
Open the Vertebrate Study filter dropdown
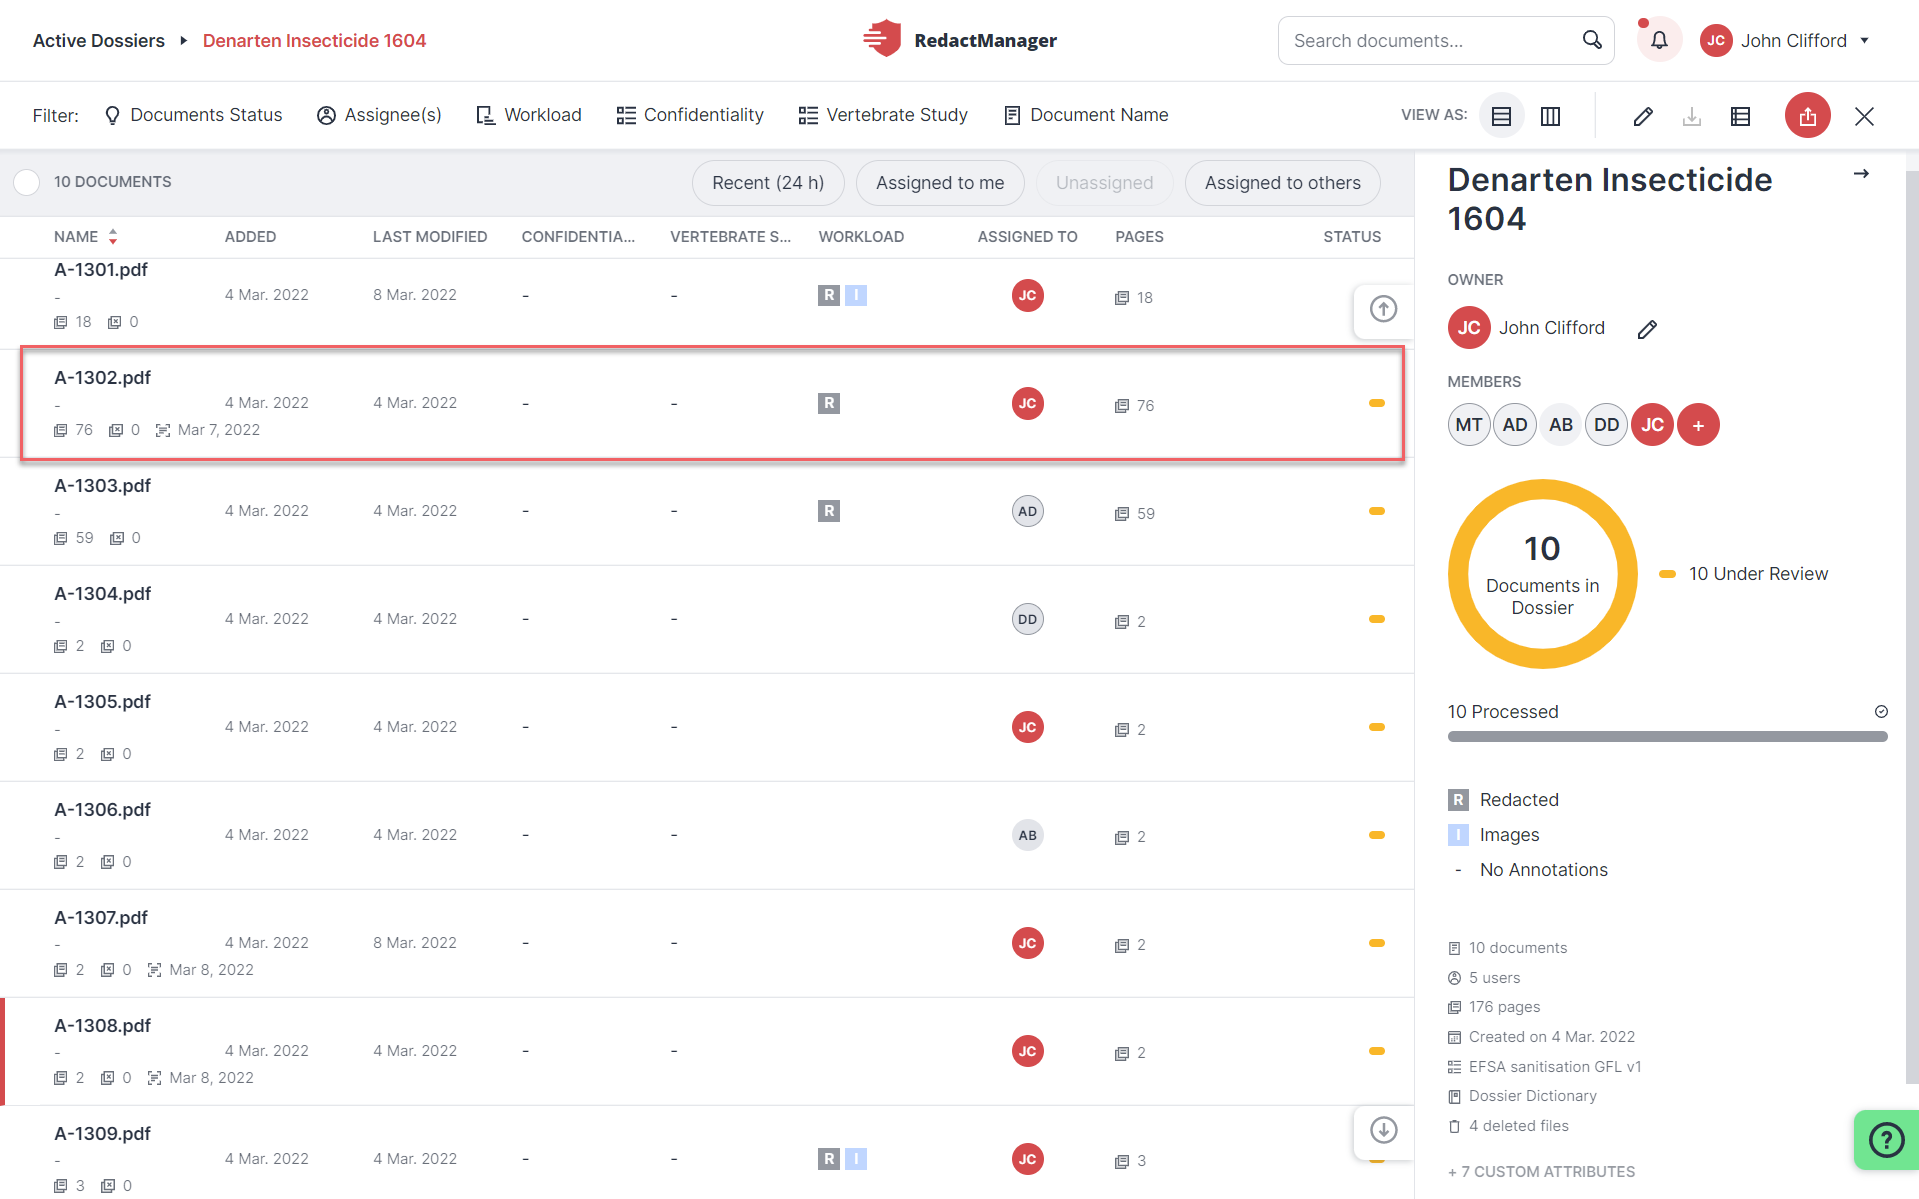click(x=883, y=115)
